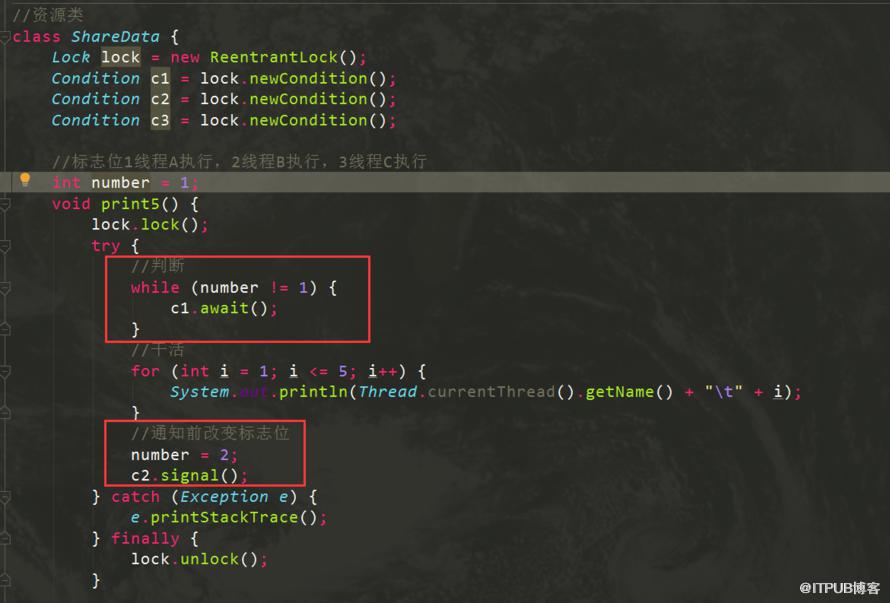The height and width of the screenshot is (603, 890).
Task: Place cursor on the lock.lock() call
Action: coord(150,225)
